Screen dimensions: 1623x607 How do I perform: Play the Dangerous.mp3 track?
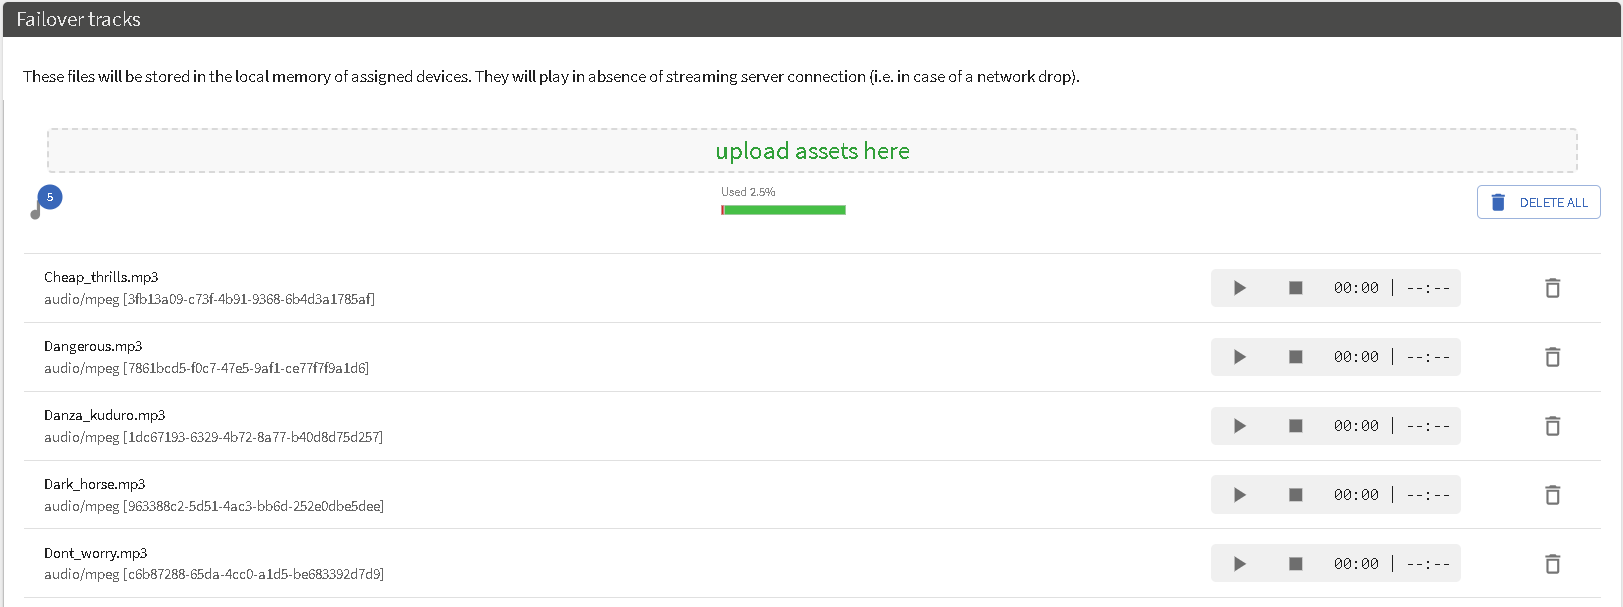(x=1240, y=357)
